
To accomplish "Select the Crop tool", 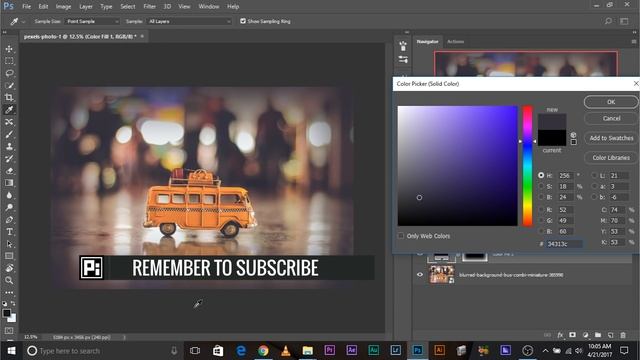I will click(9, 98).
